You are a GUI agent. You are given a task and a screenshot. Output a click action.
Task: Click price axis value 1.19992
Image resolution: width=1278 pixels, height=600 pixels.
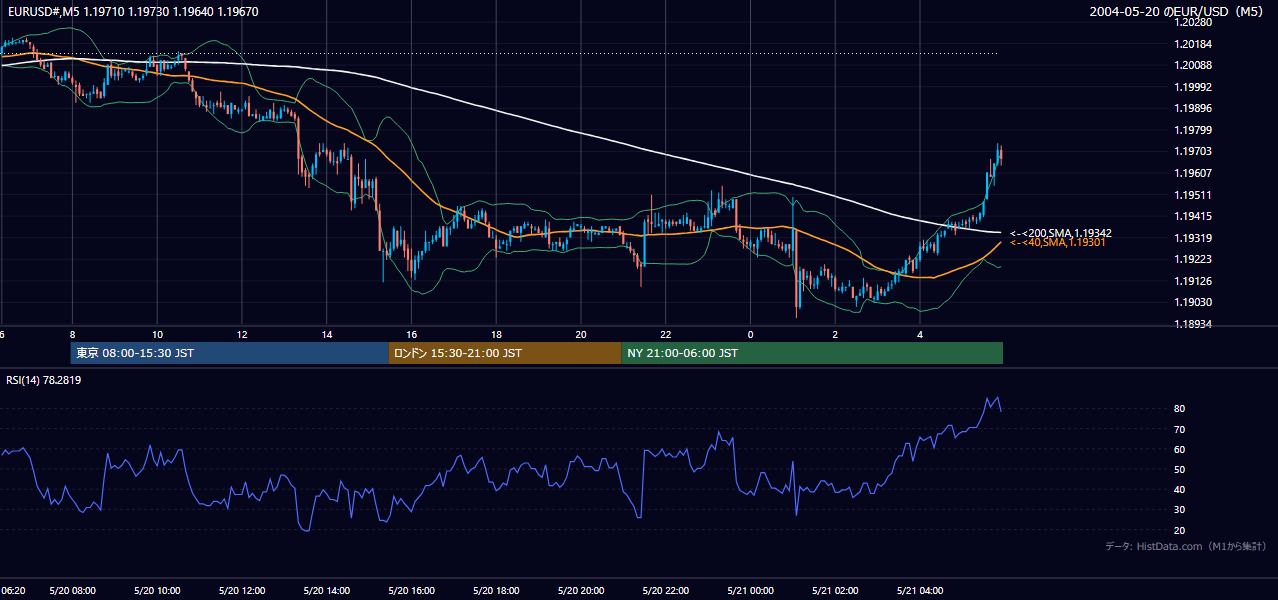pos(1193,87)
